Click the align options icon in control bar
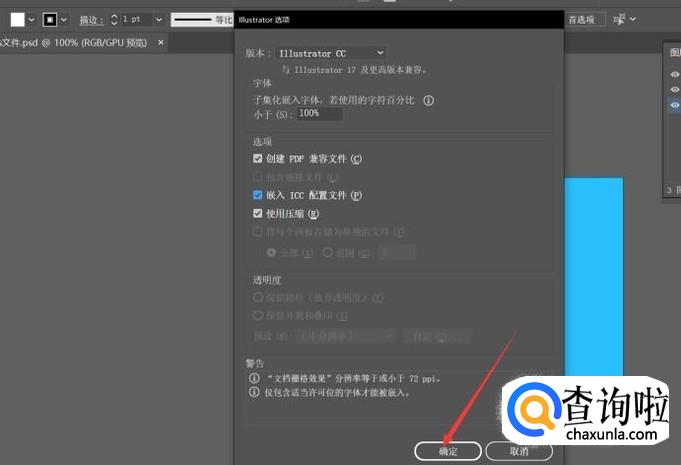Screen dimensions: 681x465 point(619,19)
